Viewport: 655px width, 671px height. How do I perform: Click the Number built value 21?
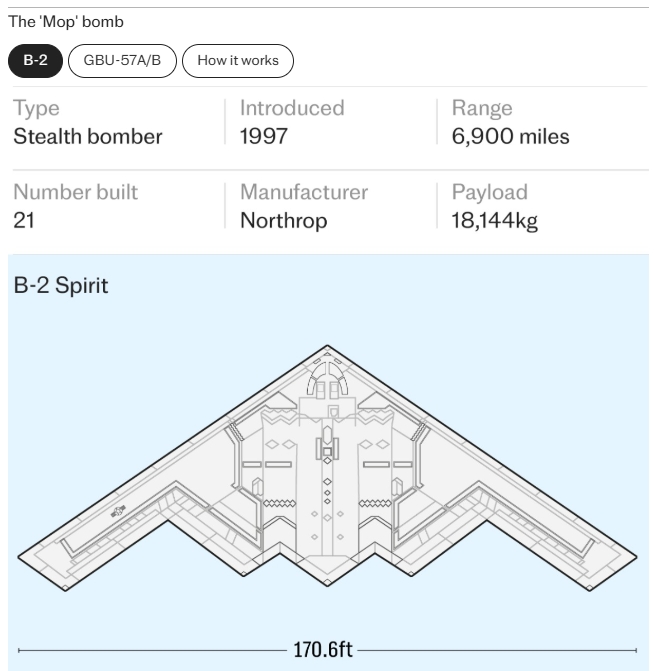click(24, 221)
